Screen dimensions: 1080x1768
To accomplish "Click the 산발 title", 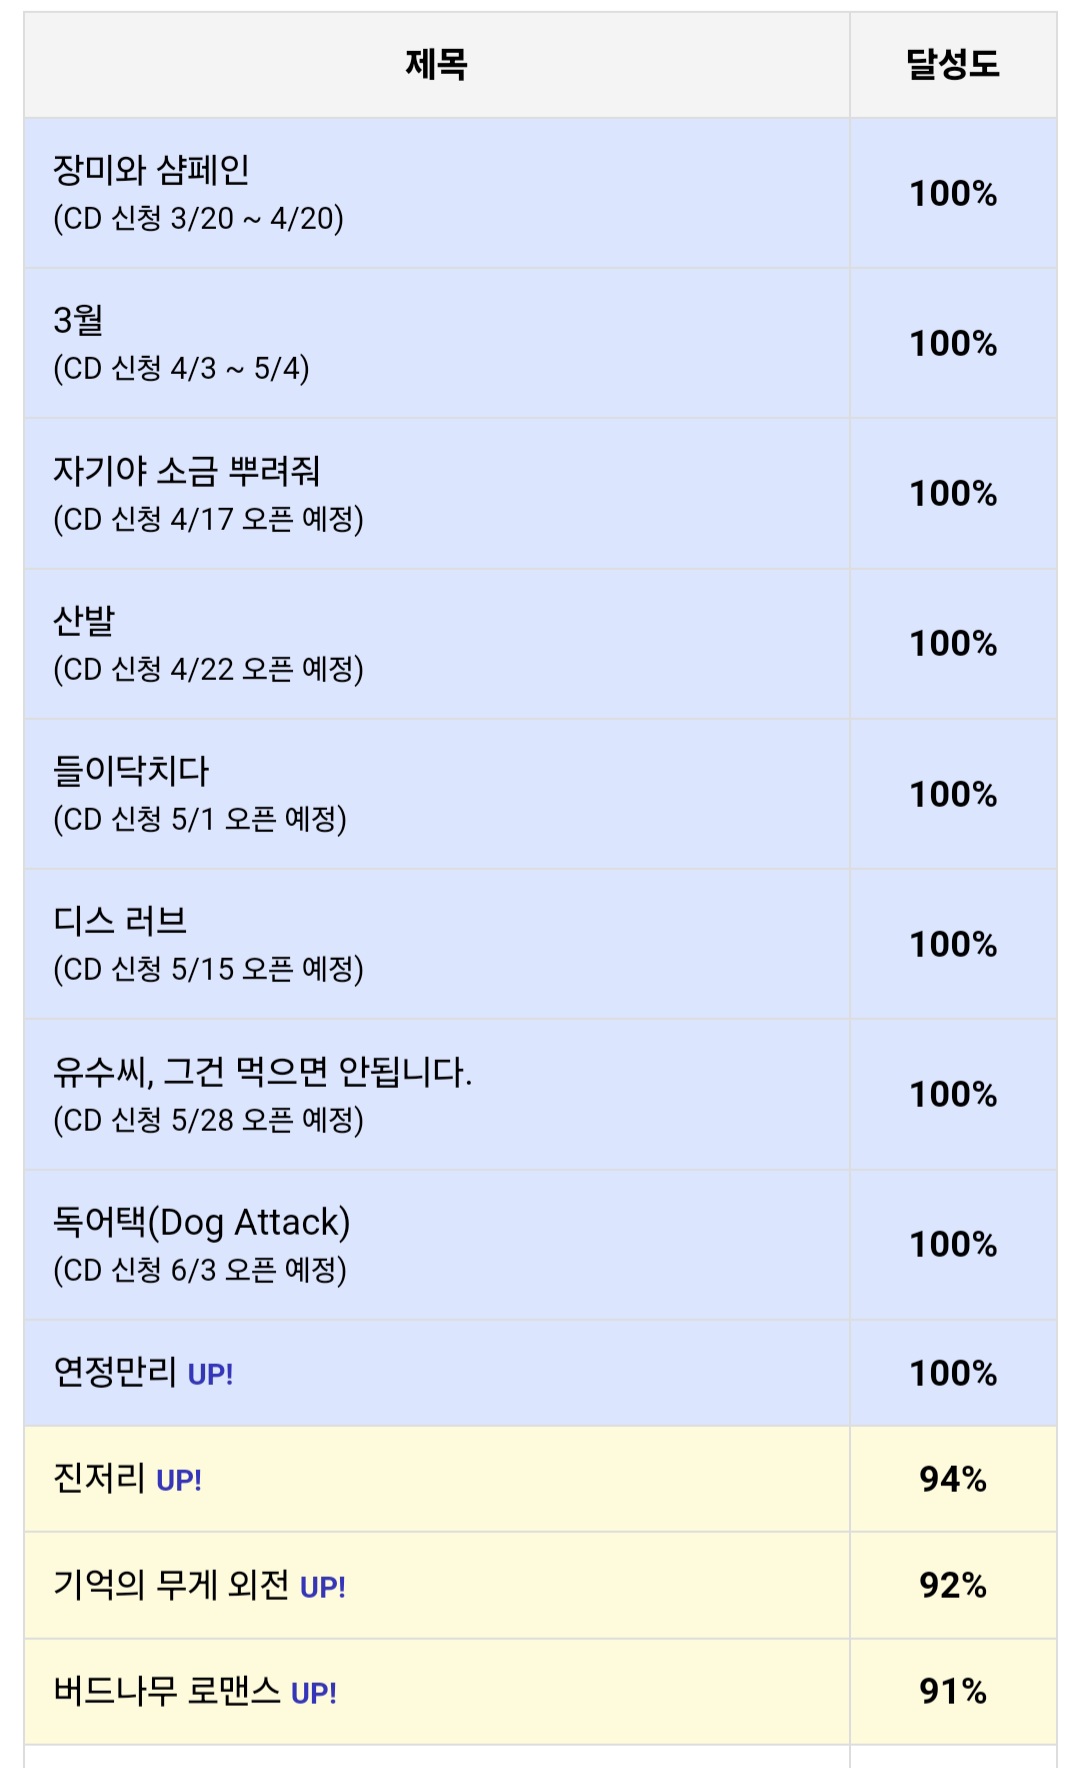I will [84, 621].
